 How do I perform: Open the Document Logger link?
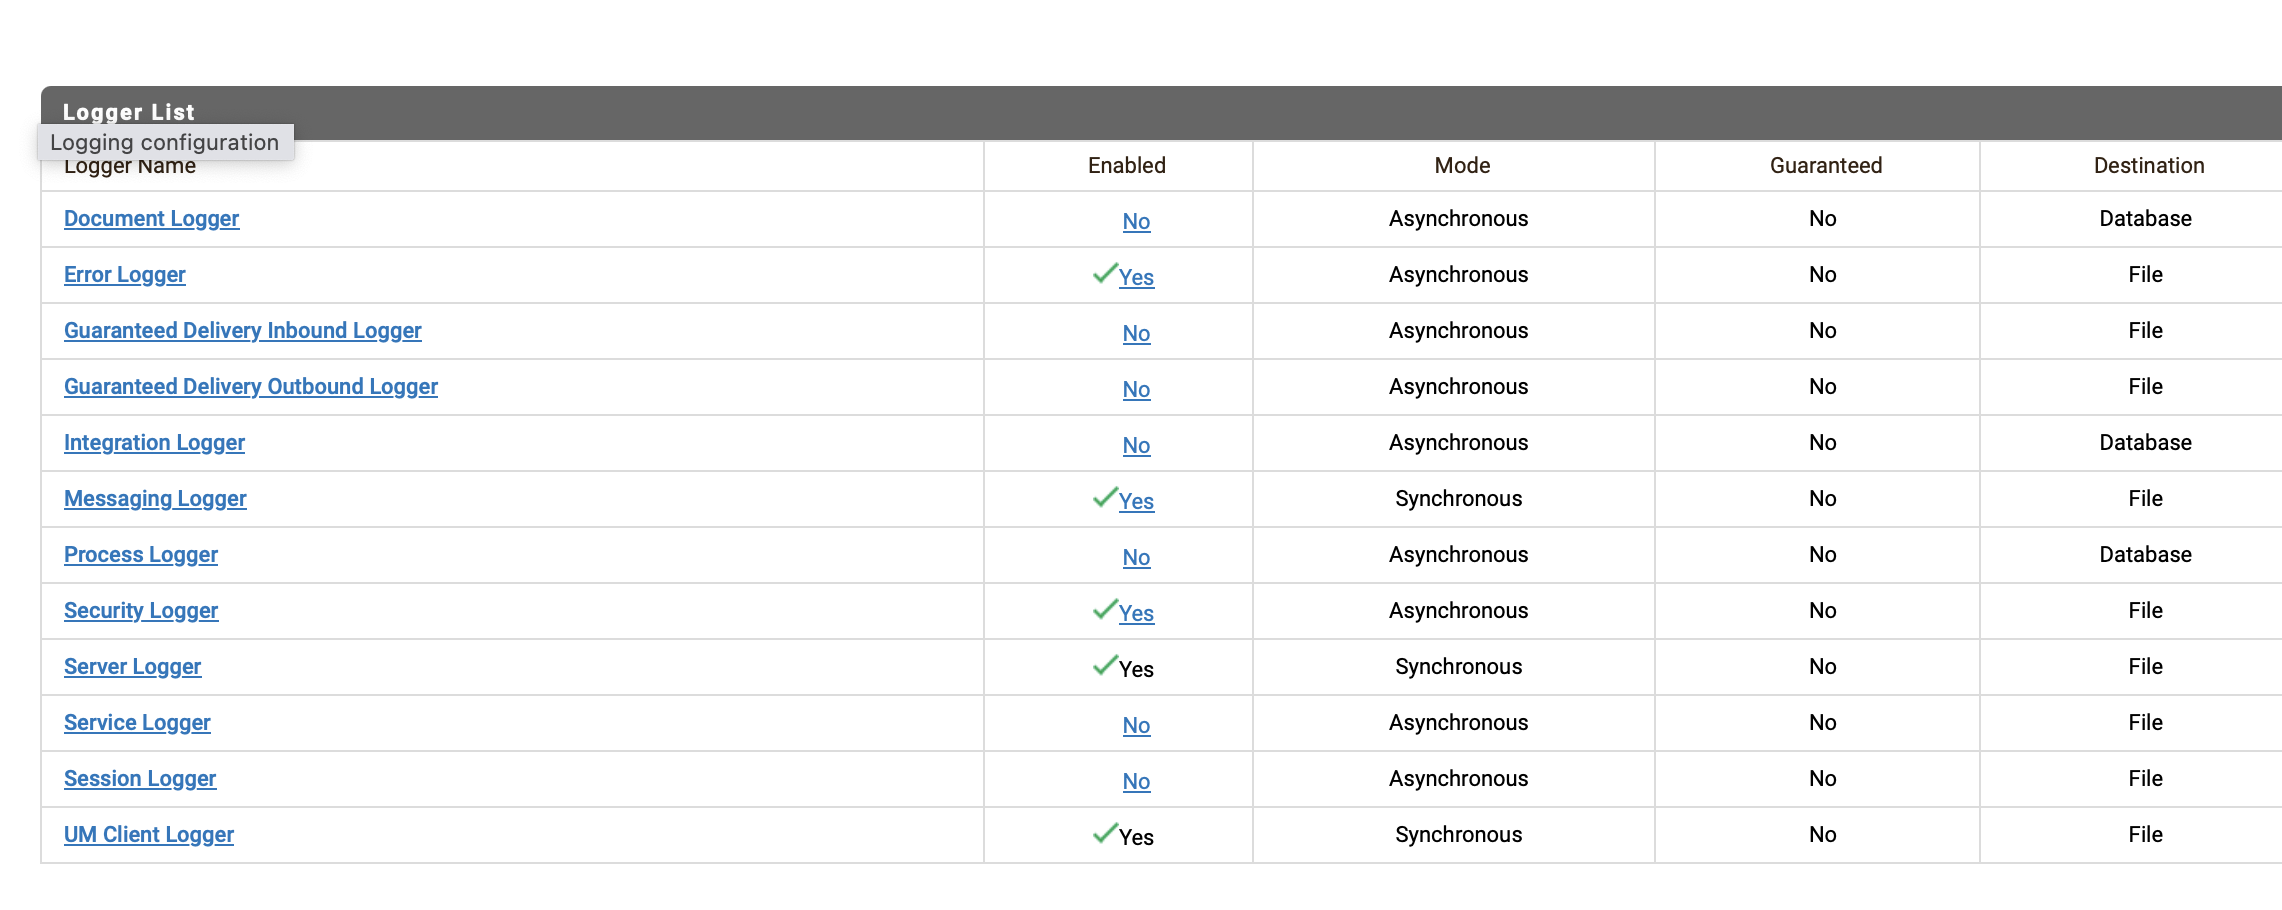pos(151,218)
